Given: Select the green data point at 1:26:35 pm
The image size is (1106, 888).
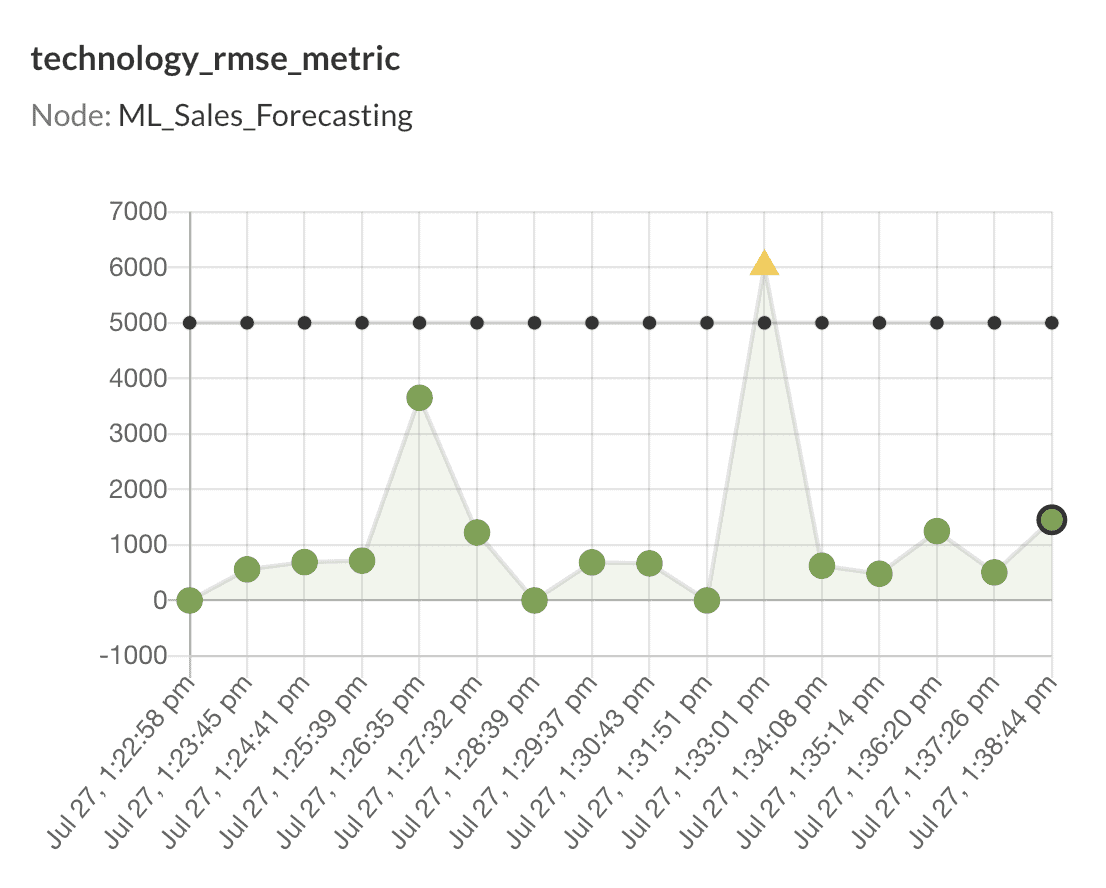Looking at the screenshot, I should point(420,398).
